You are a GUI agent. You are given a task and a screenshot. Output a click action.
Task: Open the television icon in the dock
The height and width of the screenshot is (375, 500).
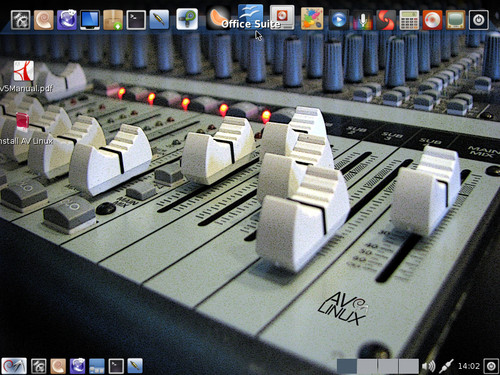(x=455, y=20)
